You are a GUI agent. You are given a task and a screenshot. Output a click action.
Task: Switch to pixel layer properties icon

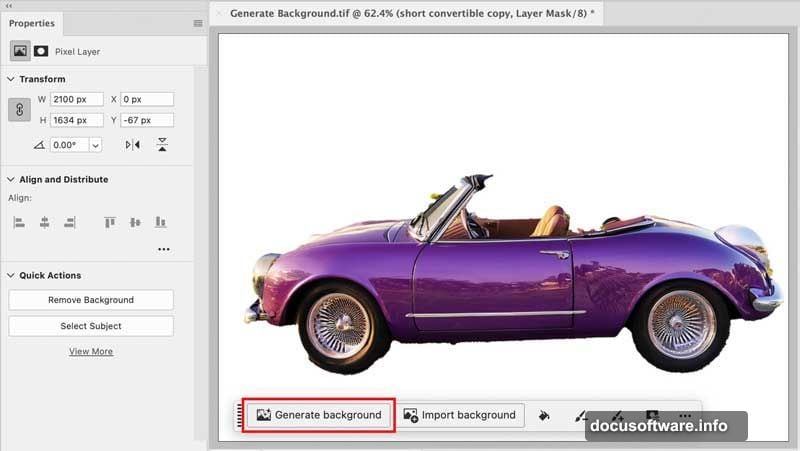(20, 51)
